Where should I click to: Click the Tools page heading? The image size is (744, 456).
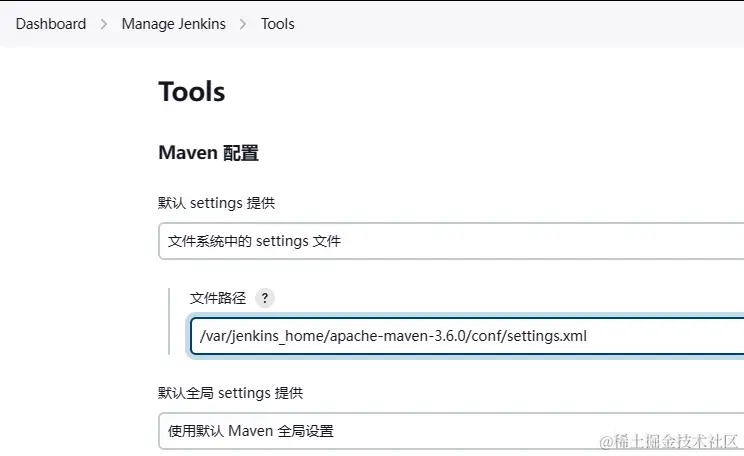192,92
